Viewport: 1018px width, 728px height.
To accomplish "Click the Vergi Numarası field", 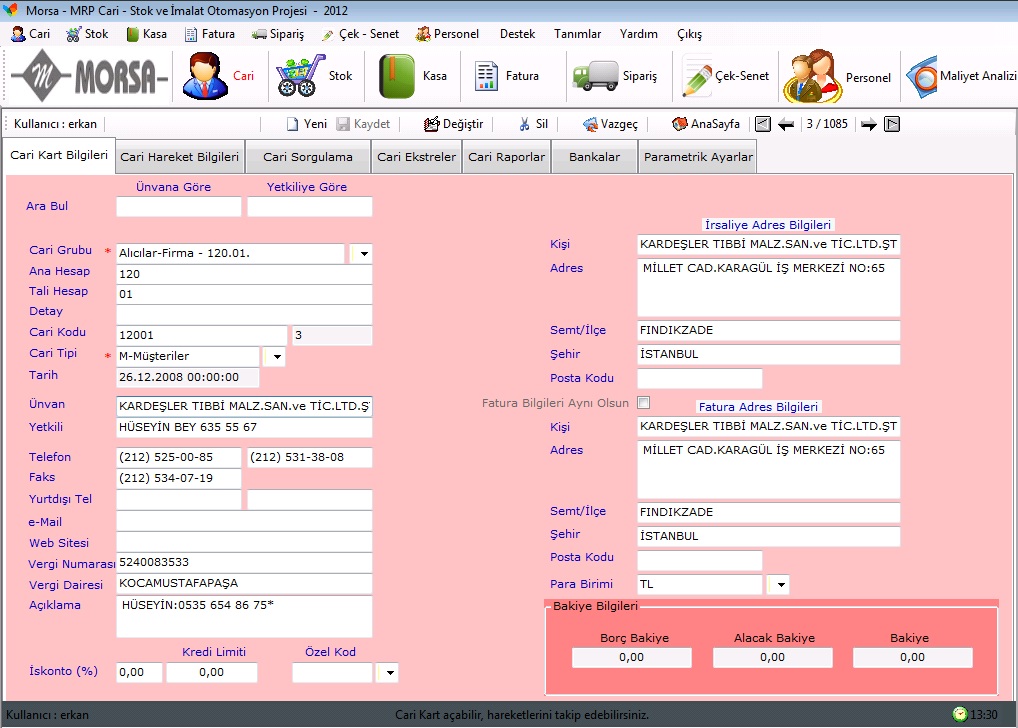I will pyautogui.click(x=244, y=562).
